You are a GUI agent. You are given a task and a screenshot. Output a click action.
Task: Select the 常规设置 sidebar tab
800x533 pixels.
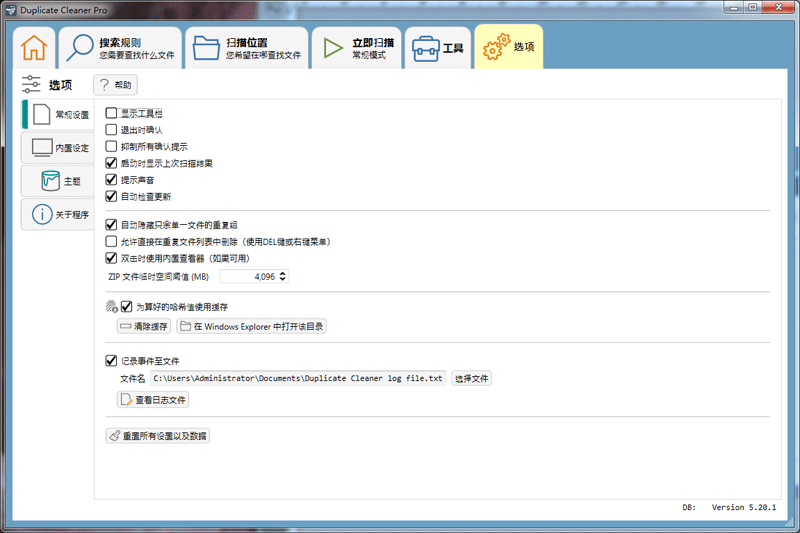[58, 114]
